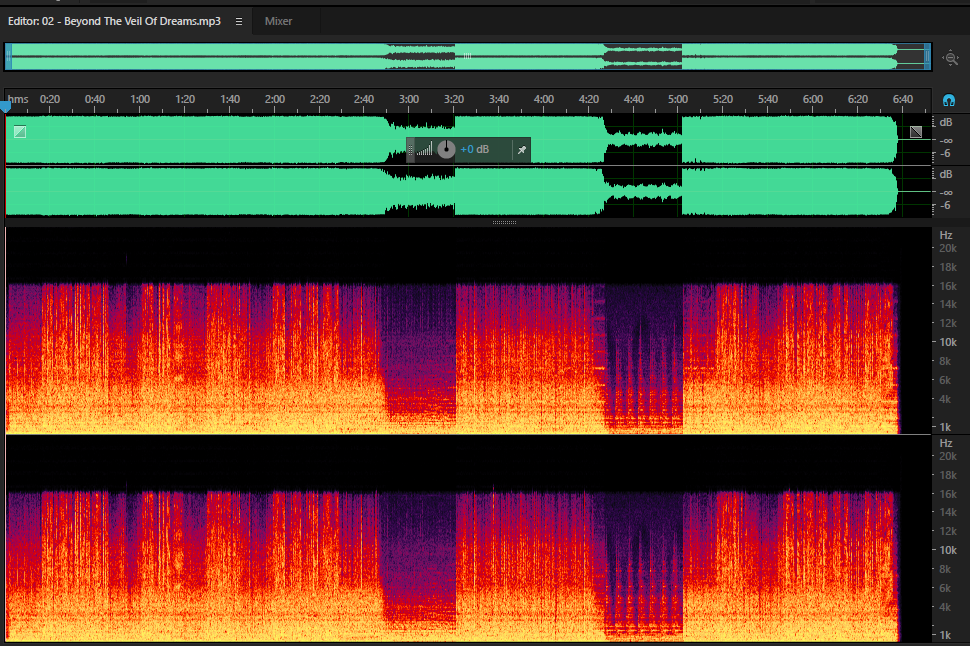Select the Editor: 02 - Beyond The Veil Of Dreams.mp3 tab
Image resolution: width=970 pixels, height=646 pixels.
coord(114,21)
